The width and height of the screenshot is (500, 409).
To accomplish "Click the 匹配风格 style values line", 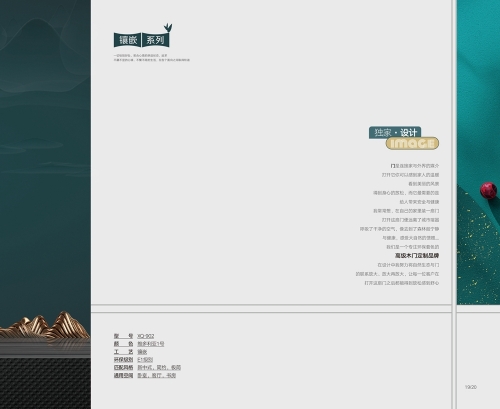I will (x=159, y=367).
